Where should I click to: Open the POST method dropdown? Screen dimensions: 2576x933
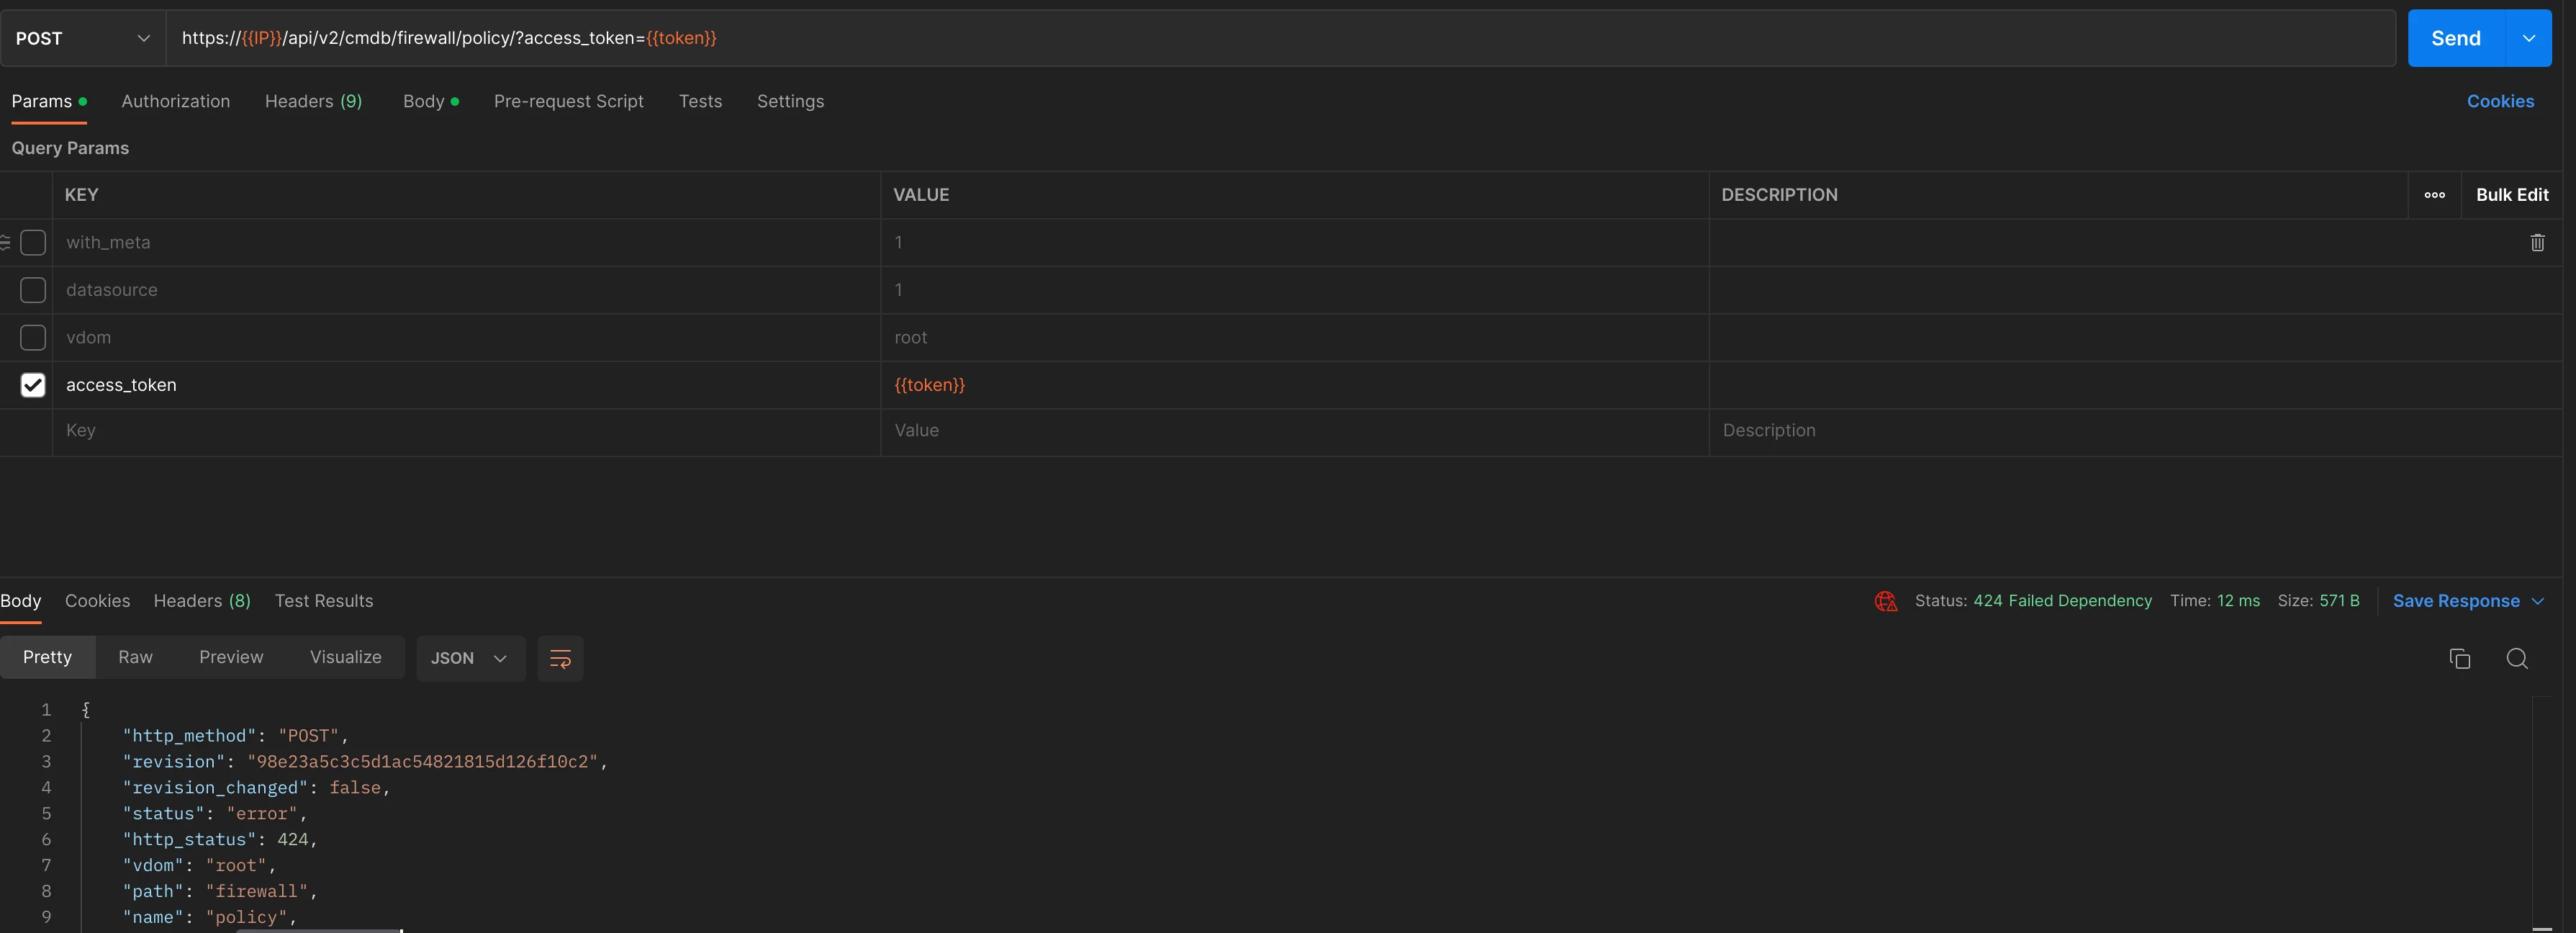pyautogui.click(x=83, y=38)
